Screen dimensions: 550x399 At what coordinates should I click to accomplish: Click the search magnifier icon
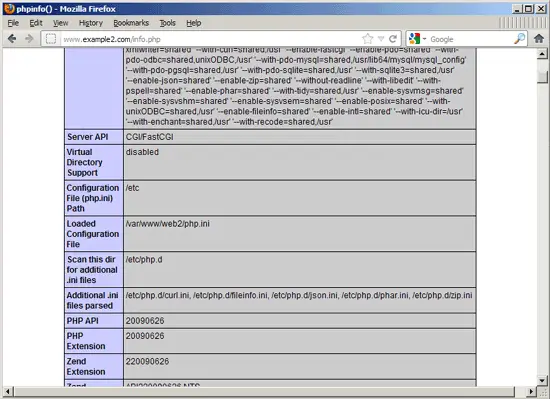coord(519,39)
